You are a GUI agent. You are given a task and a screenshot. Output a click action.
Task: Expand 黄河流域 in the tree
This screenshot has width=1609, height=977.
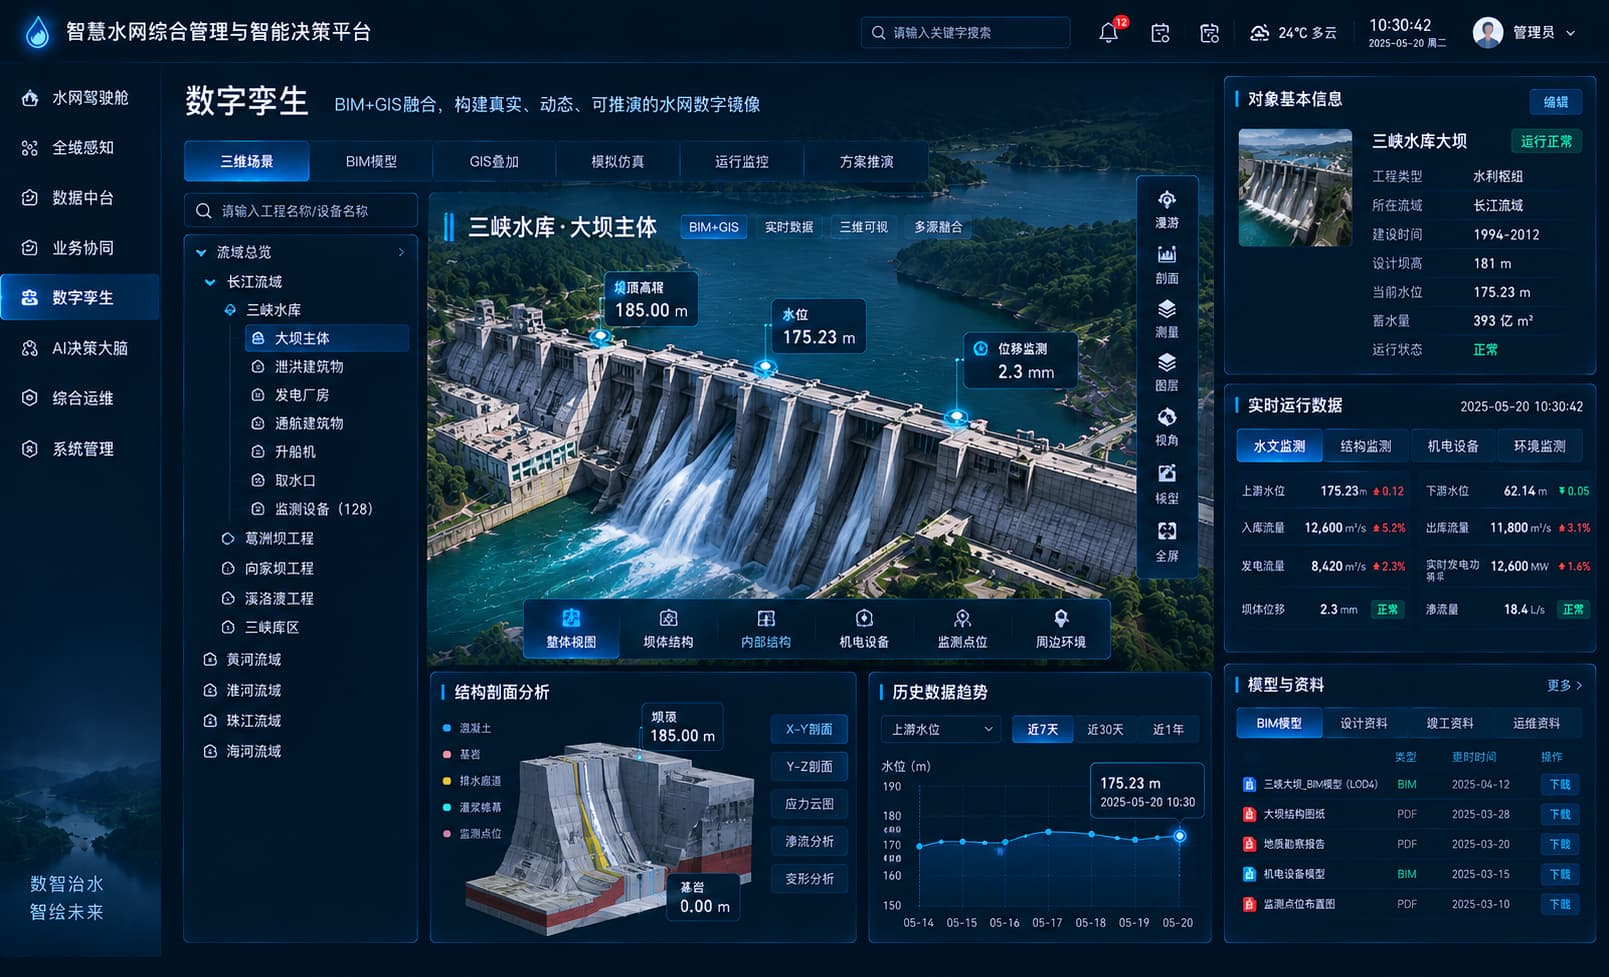tap(241, 659)
